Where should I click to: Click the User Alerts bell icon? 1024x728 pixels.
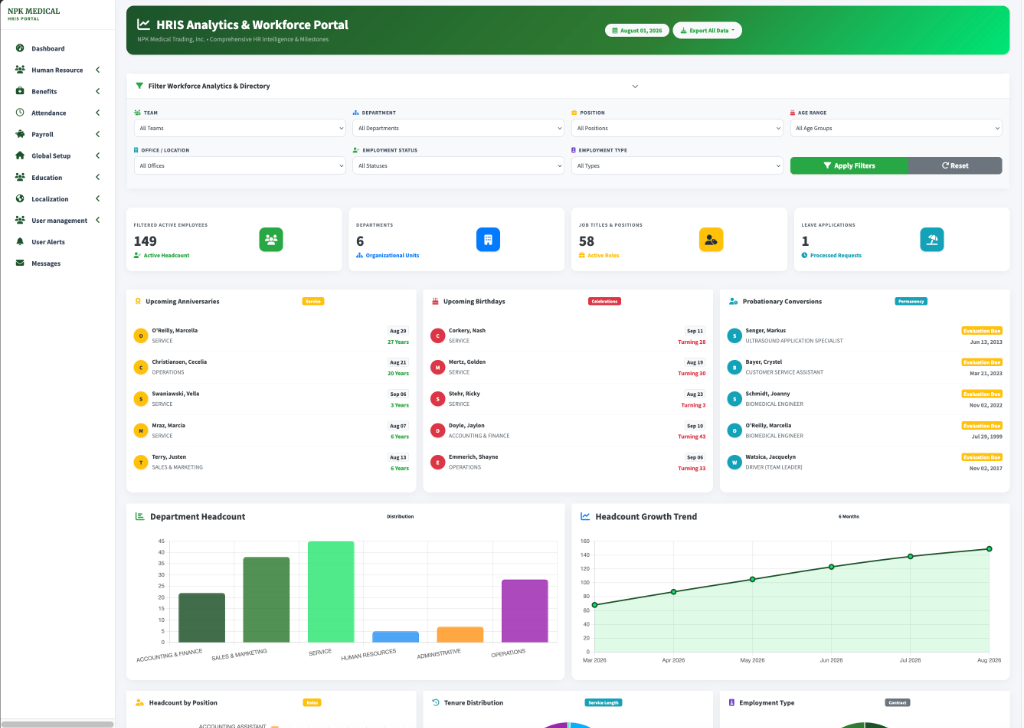[x=20, y=242]
